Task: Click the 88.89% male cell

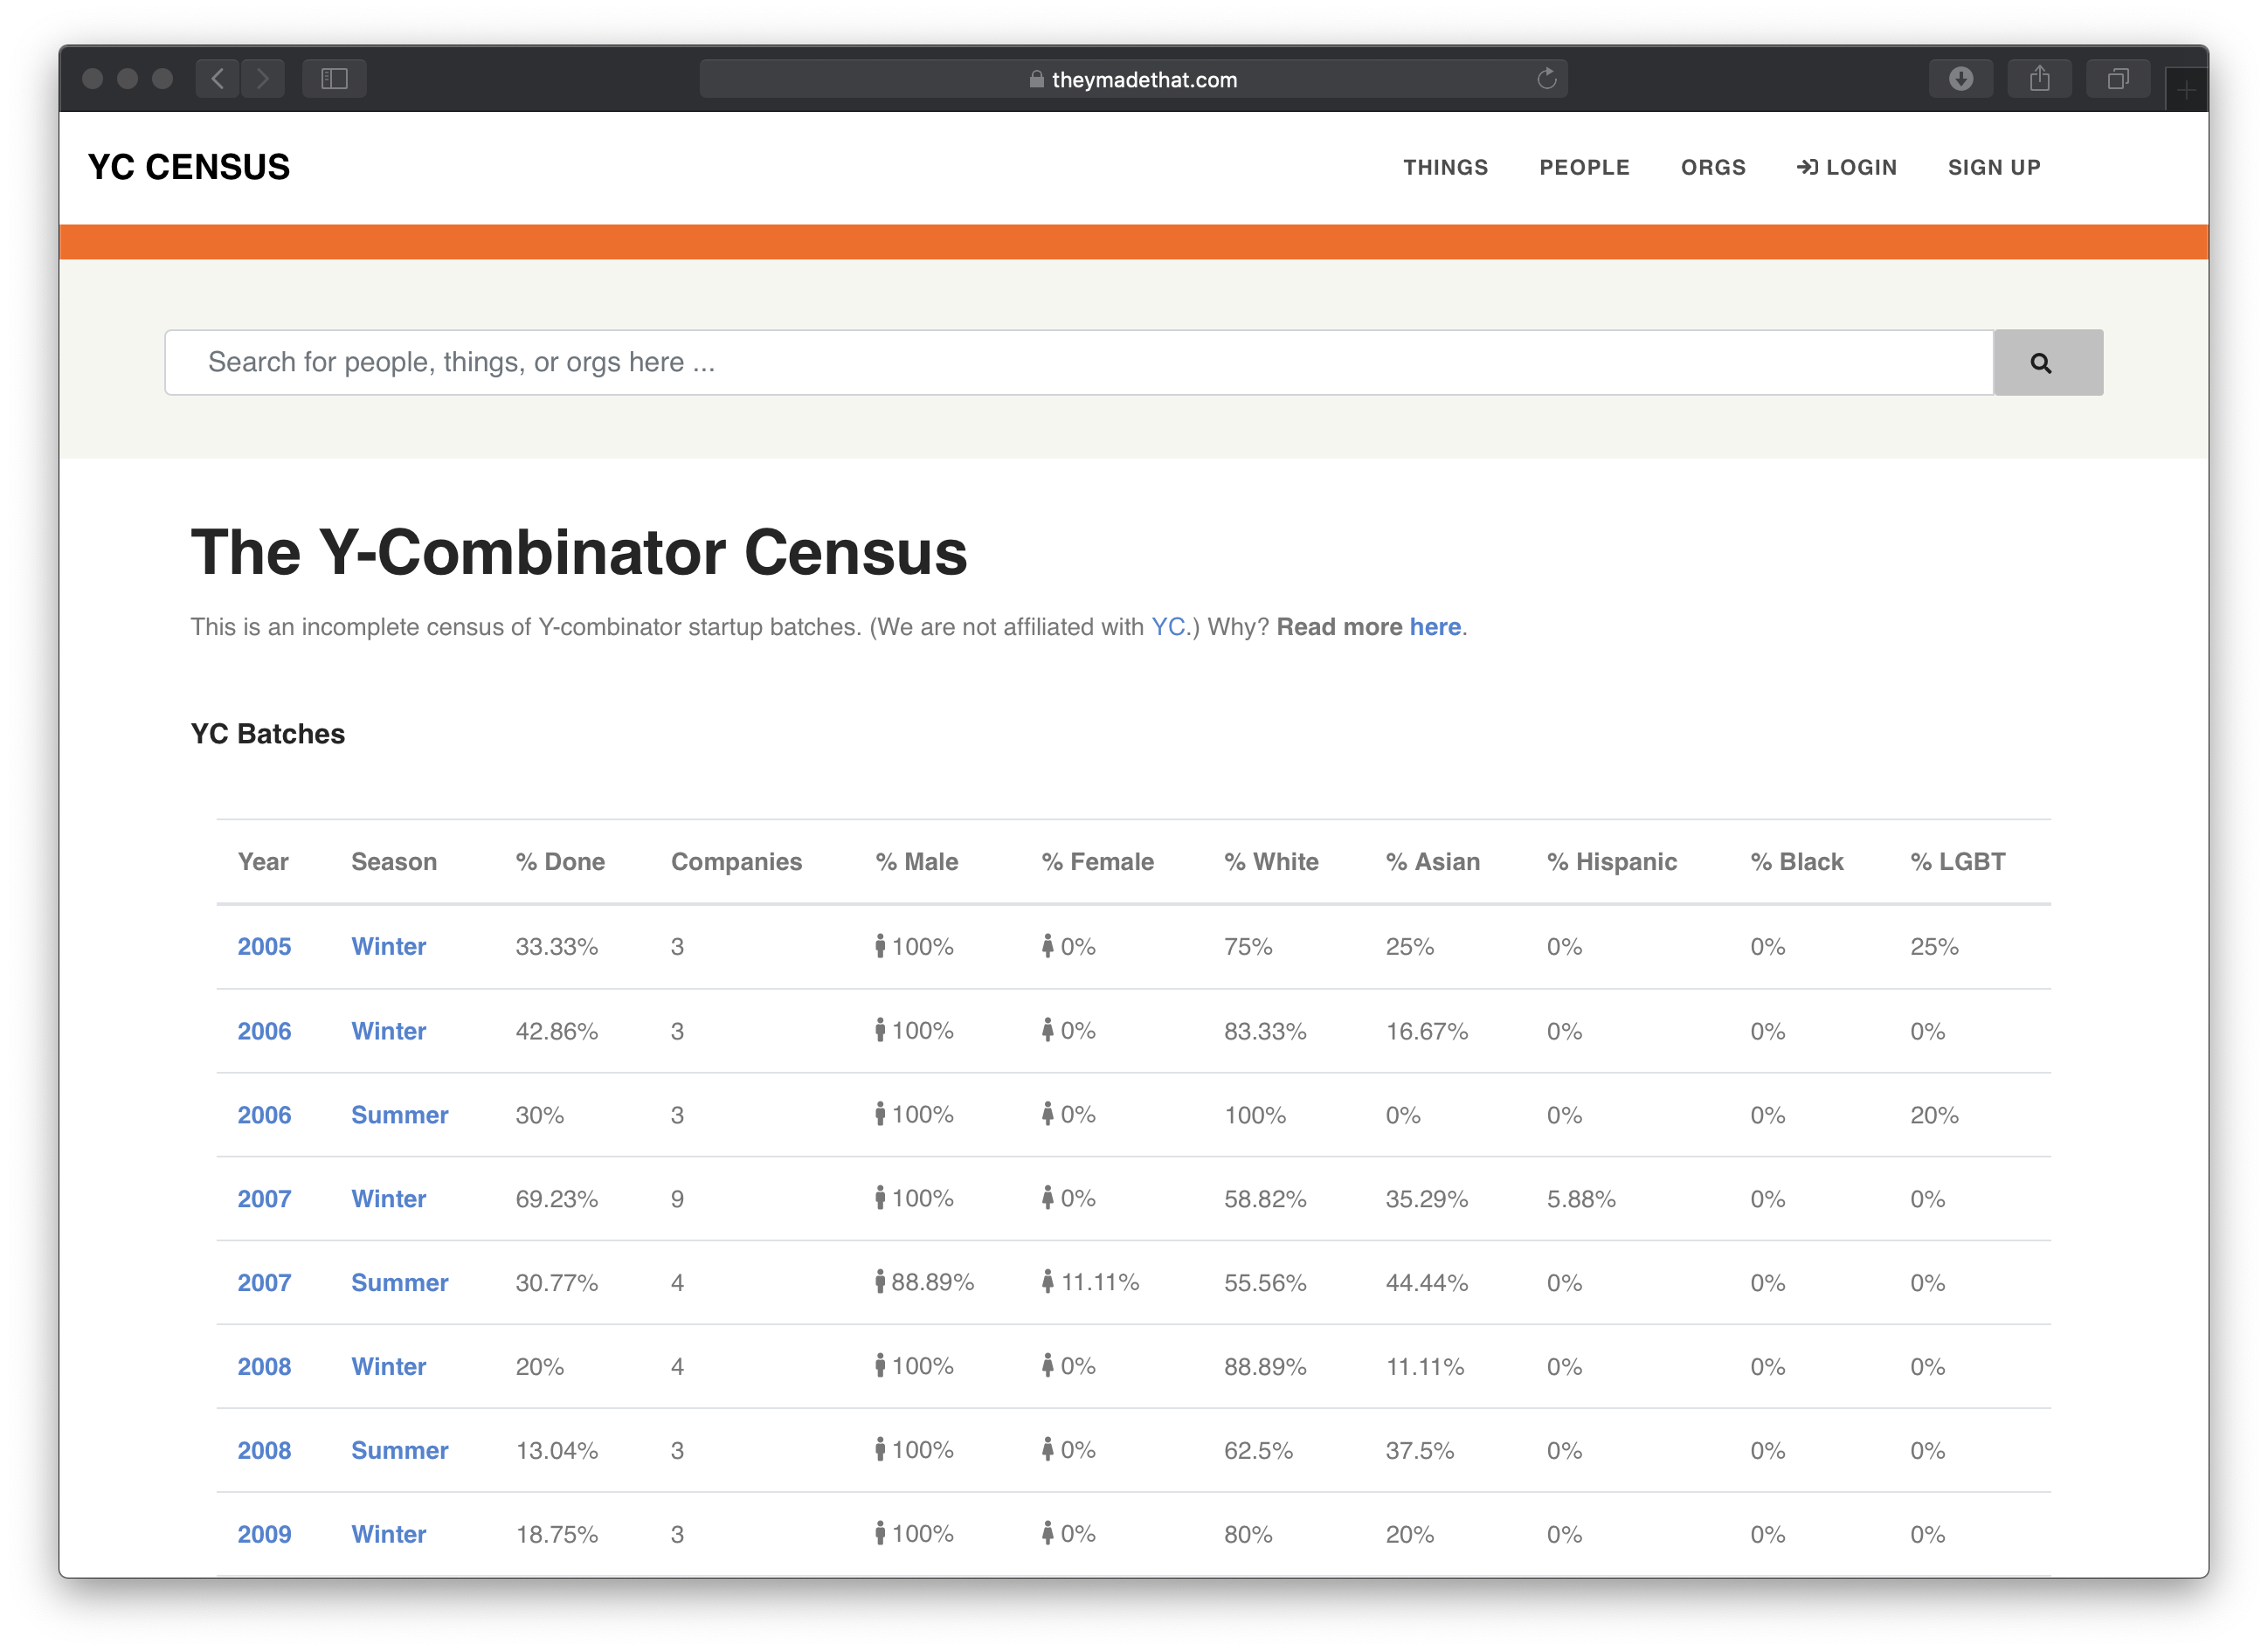Action: 925,1283
